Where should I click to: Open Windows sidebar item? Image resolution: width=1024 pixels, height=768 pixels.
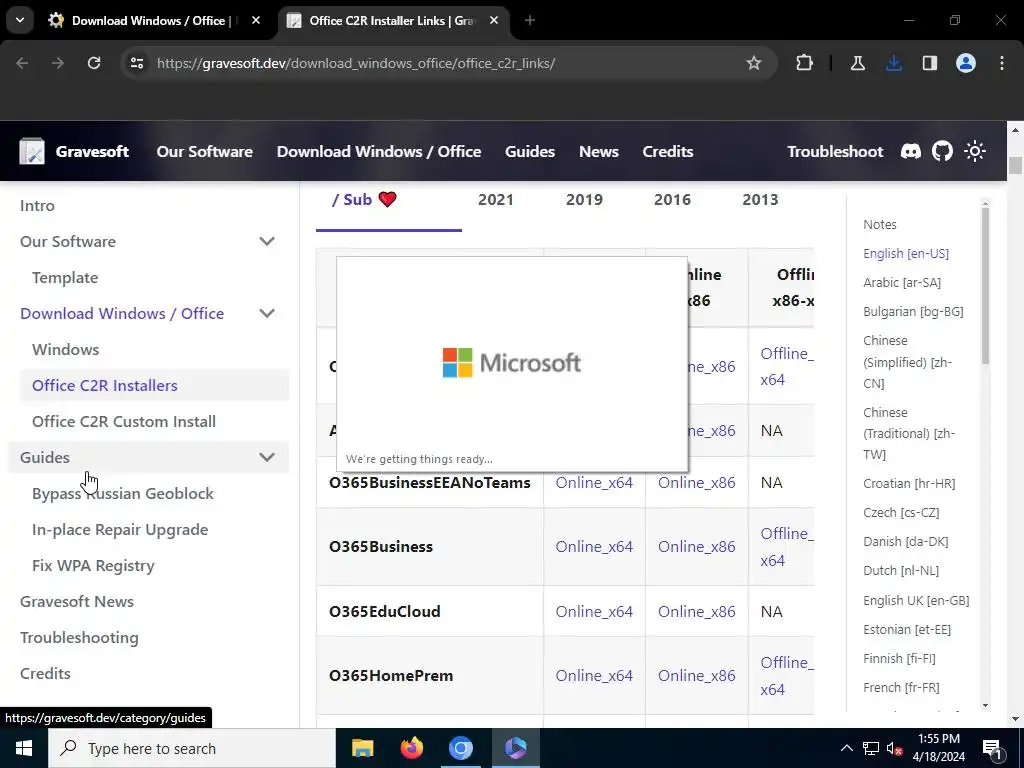[x=65, y=349]
